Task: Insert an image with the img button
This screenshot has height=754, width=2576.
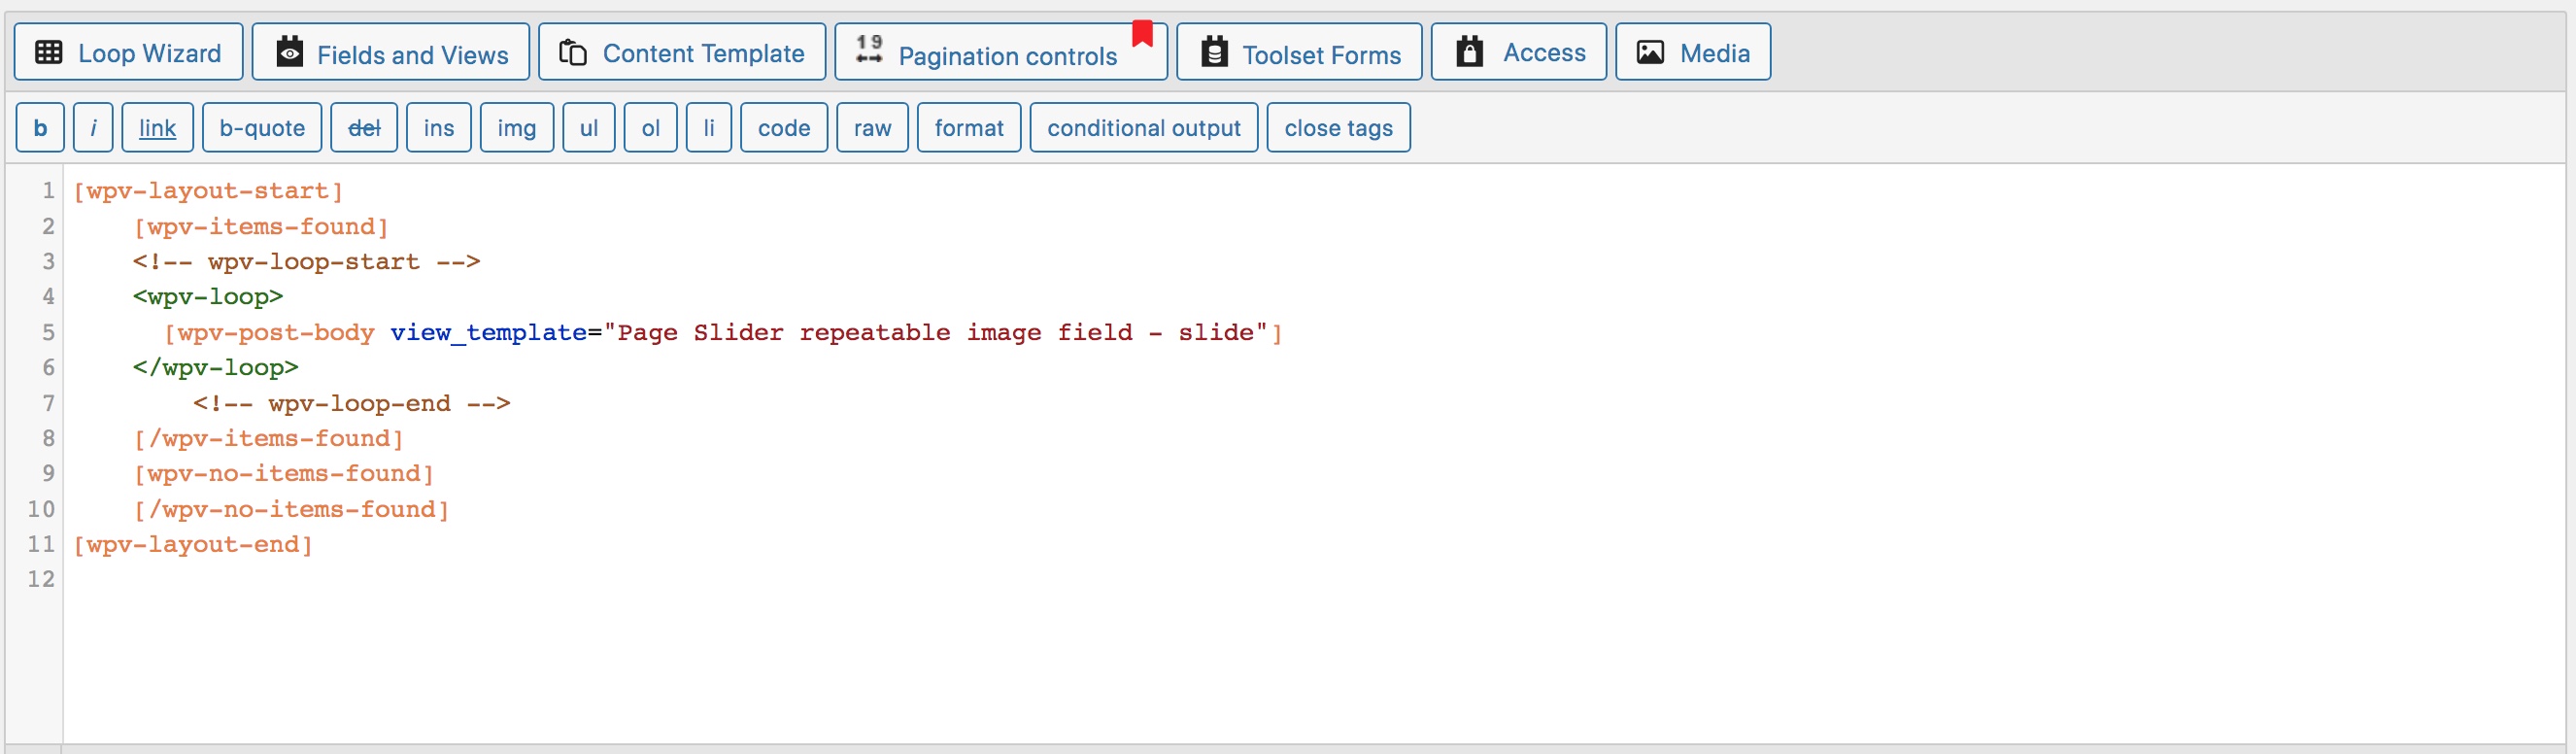Action: click(517, 128)
